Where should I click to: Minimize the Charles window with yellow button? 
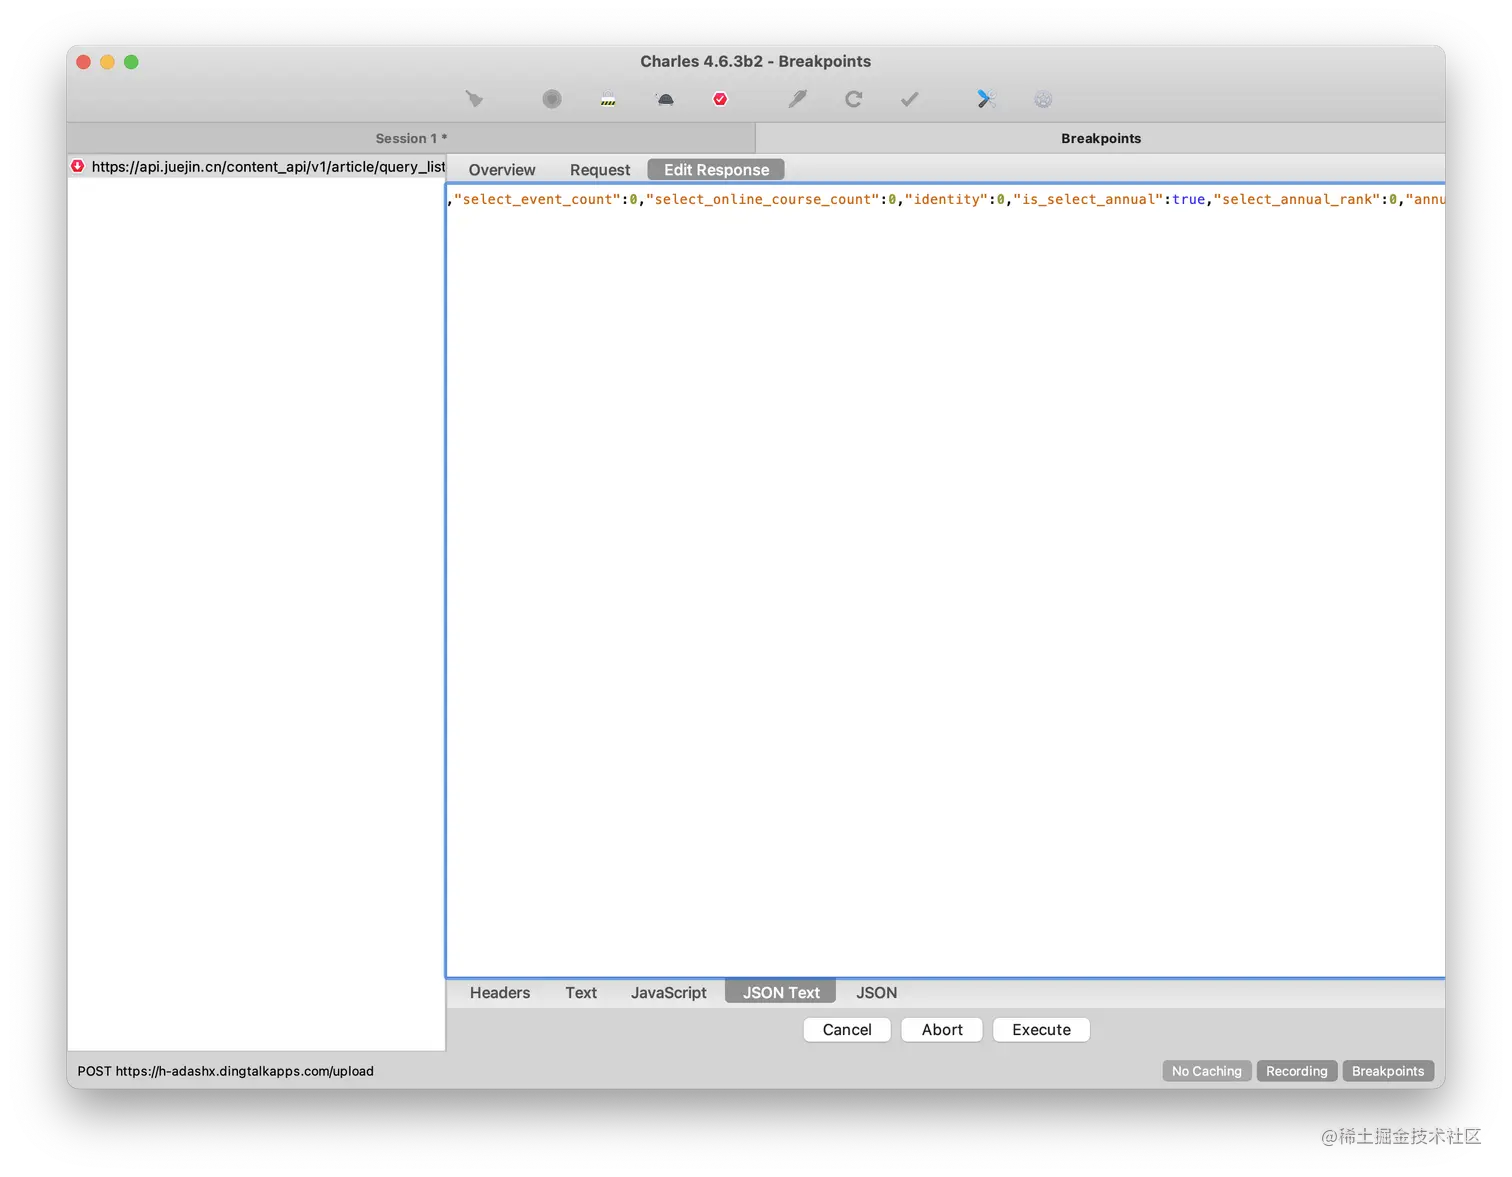[108, 62]
